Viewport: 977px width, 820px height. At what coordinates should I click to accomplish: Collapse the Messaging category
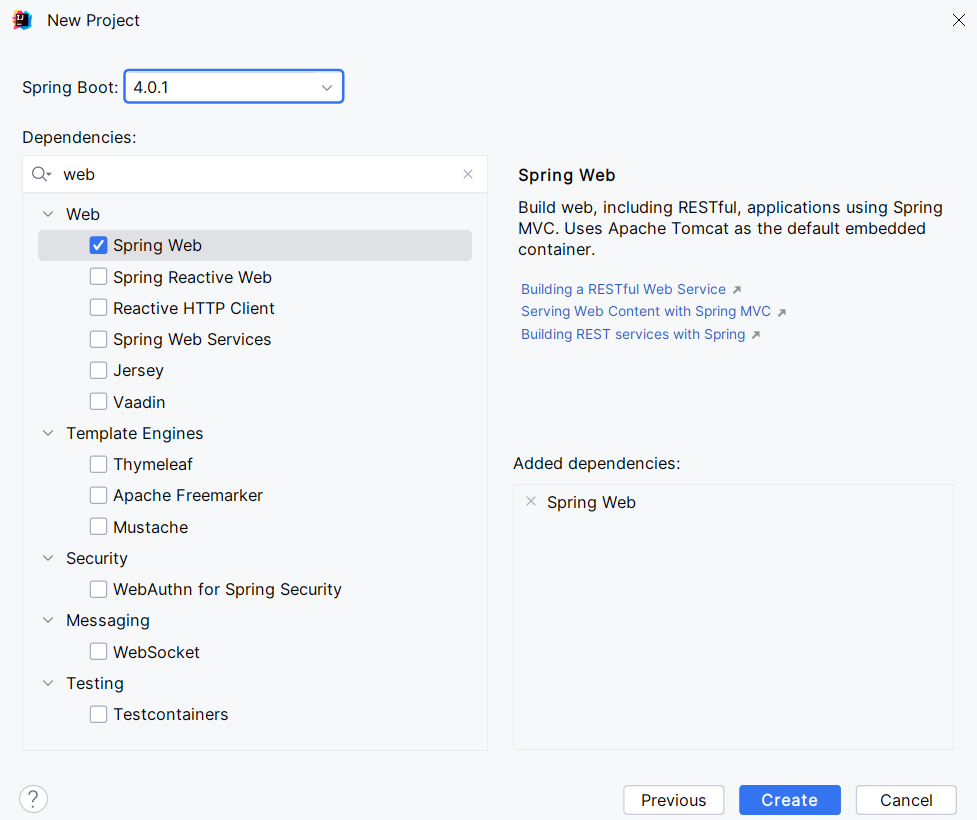tap(48, 620)
